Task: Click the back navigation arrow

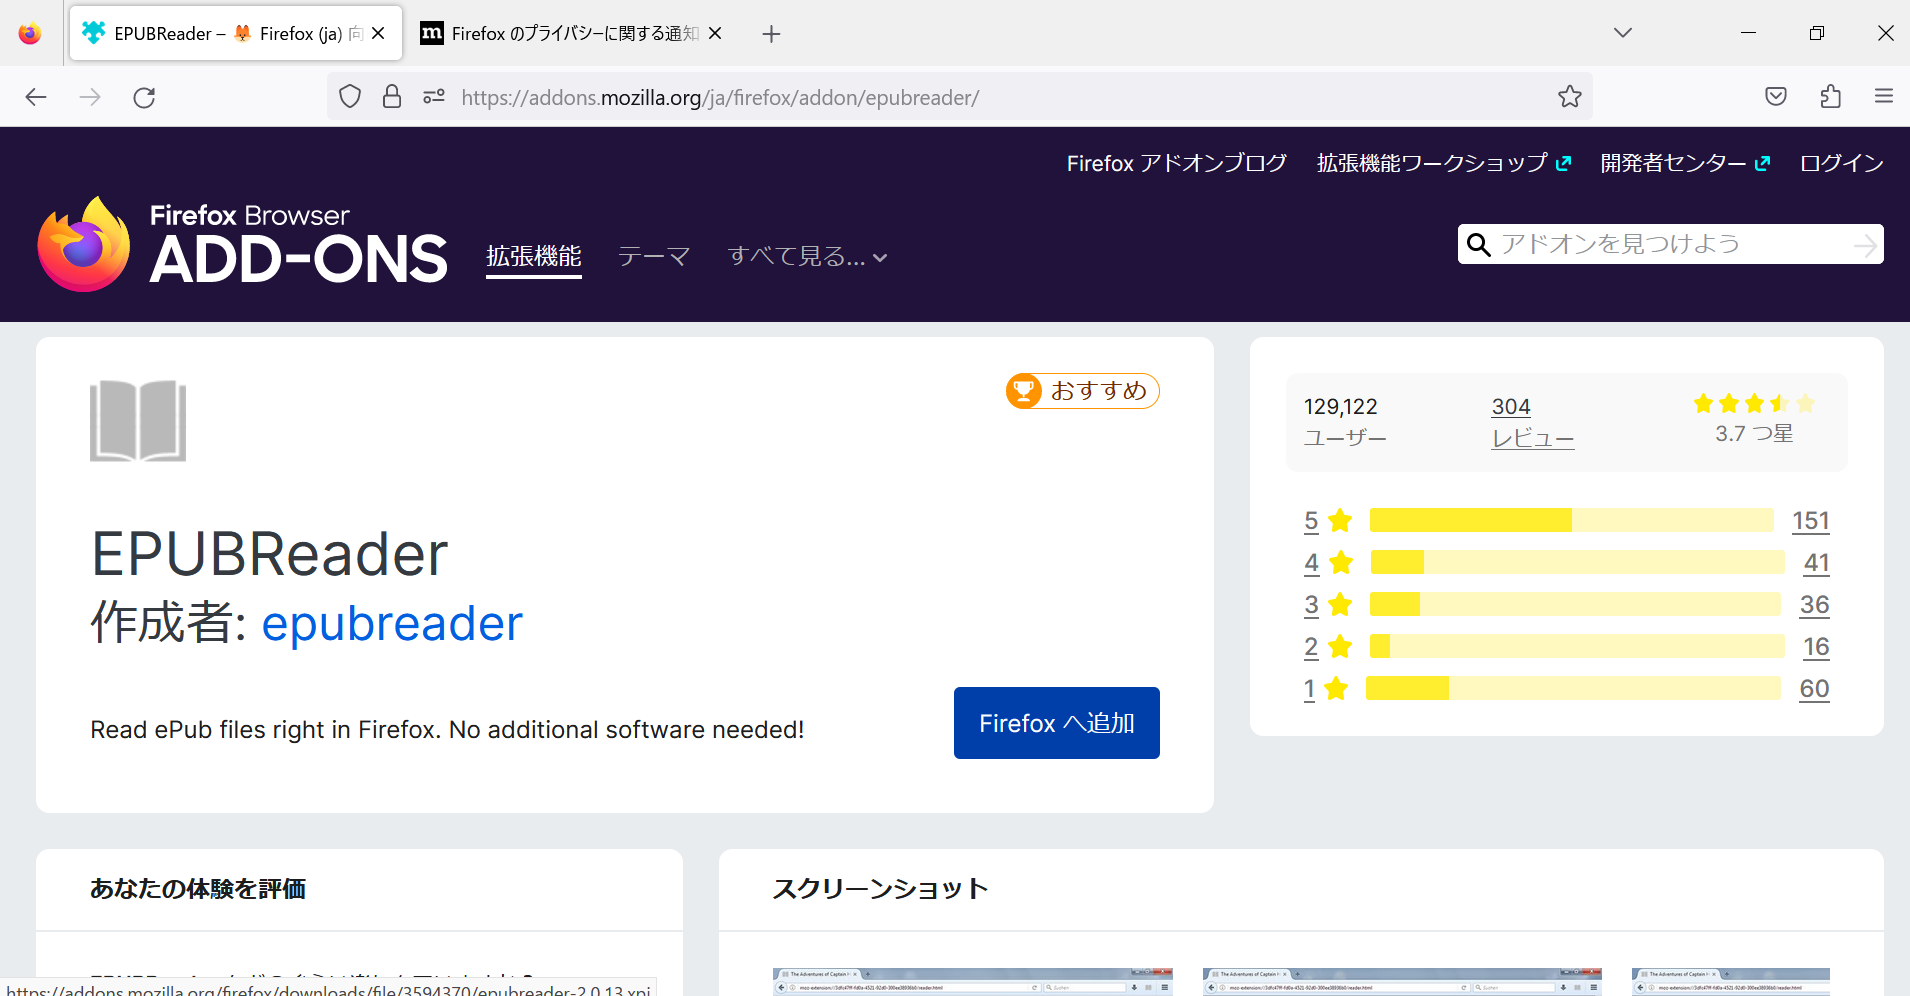Action: tap(36, 96)
